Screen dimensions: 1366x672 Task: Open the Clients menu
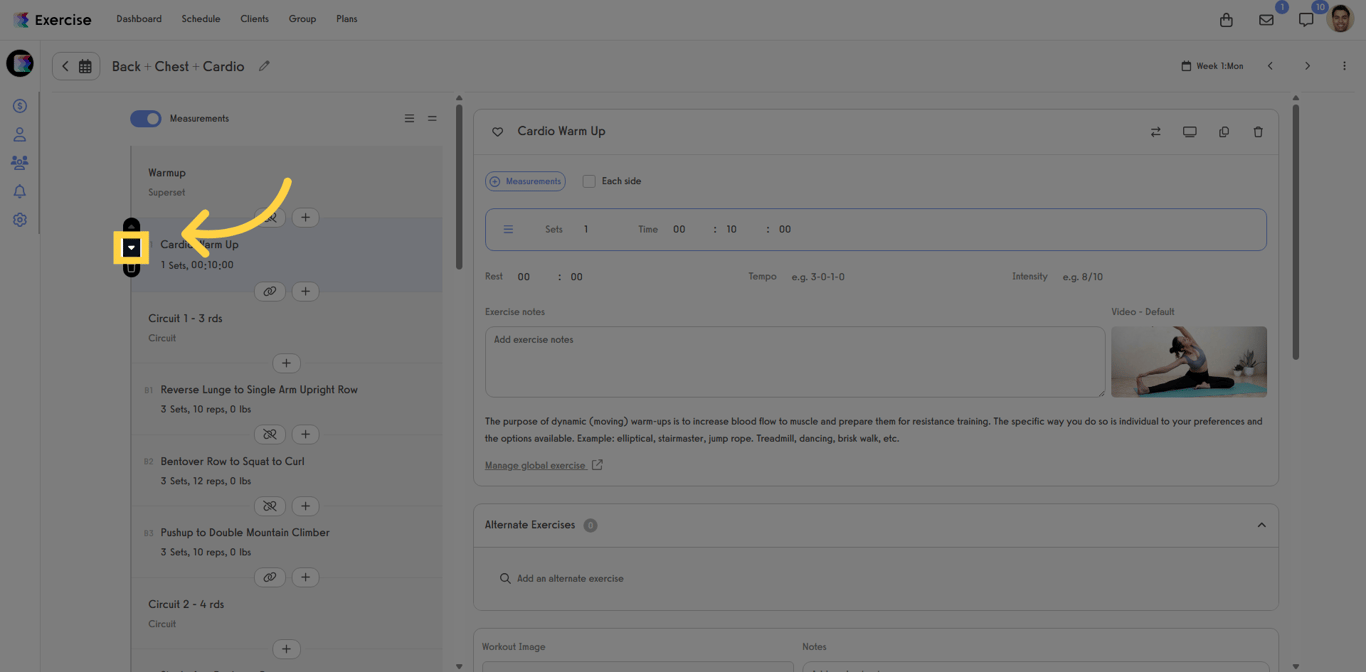click(254, 19)
